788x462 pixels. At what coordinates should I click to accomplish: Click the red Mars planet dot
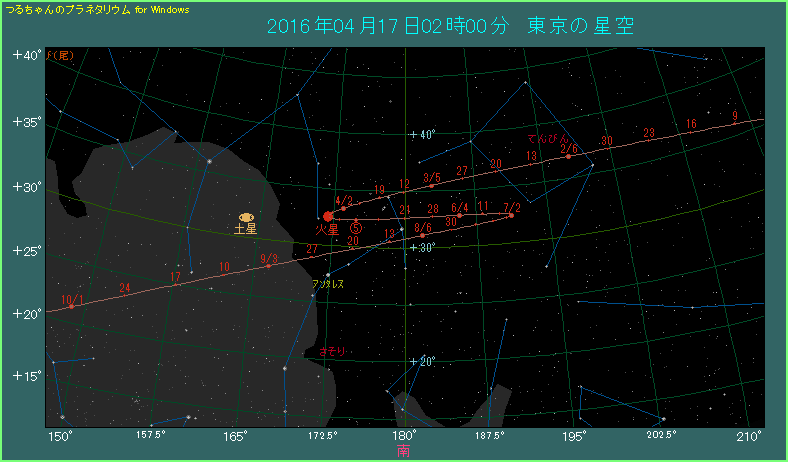(328, 216)
